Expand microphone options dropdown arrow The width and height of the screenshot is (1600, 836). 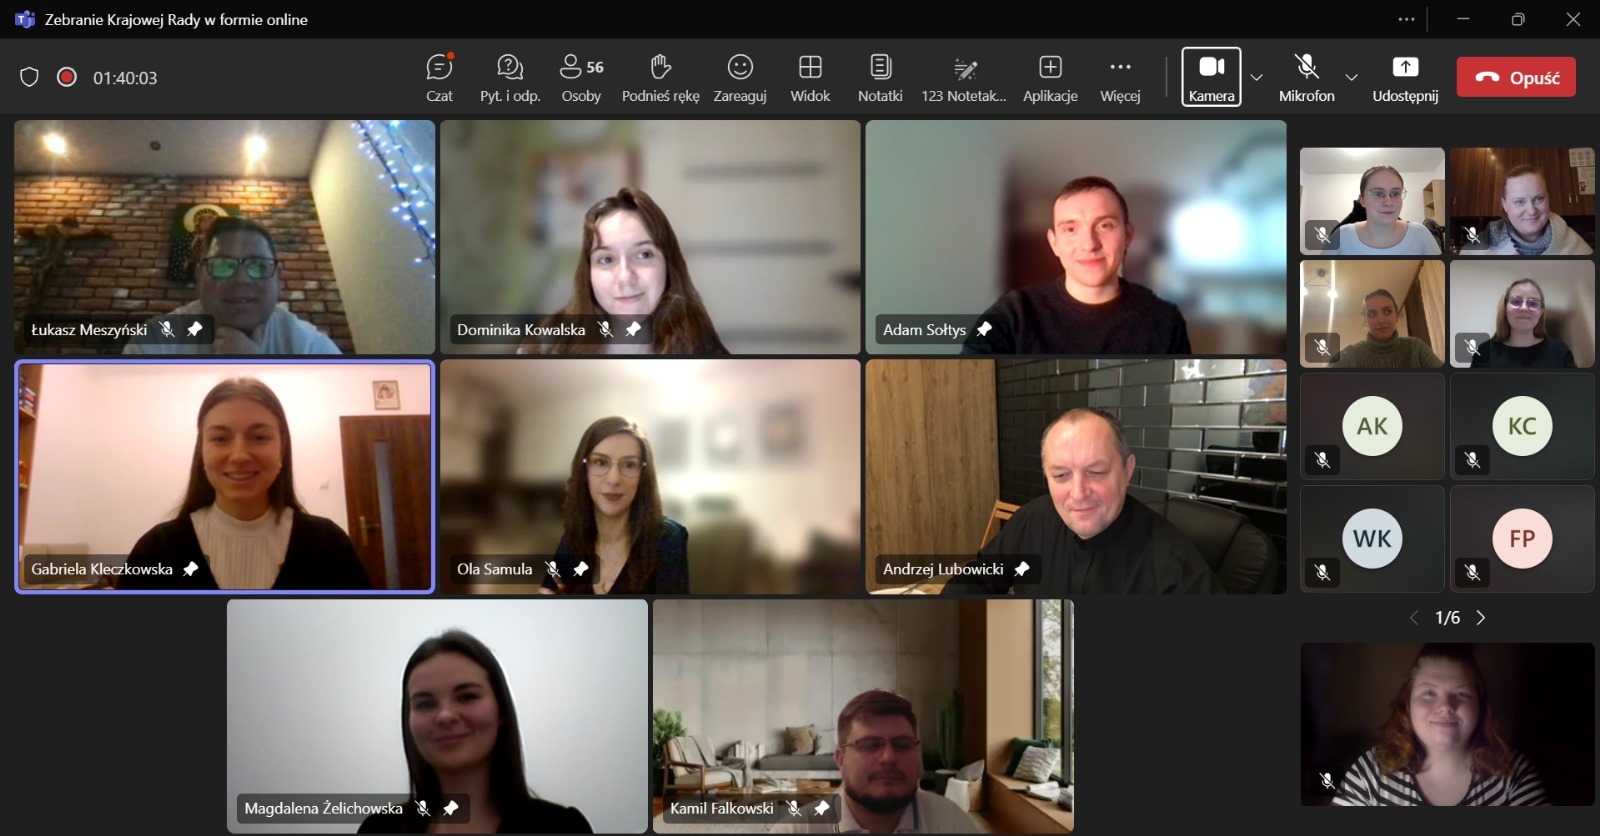(1351, 77)
